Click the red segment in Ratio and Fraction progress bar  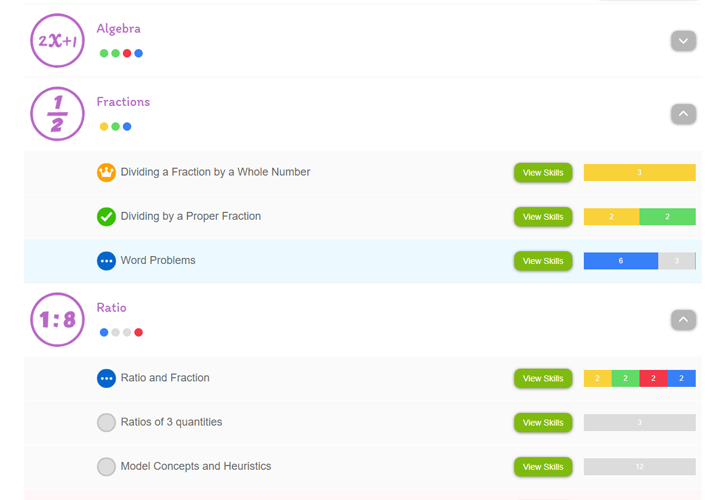point(653,379)
